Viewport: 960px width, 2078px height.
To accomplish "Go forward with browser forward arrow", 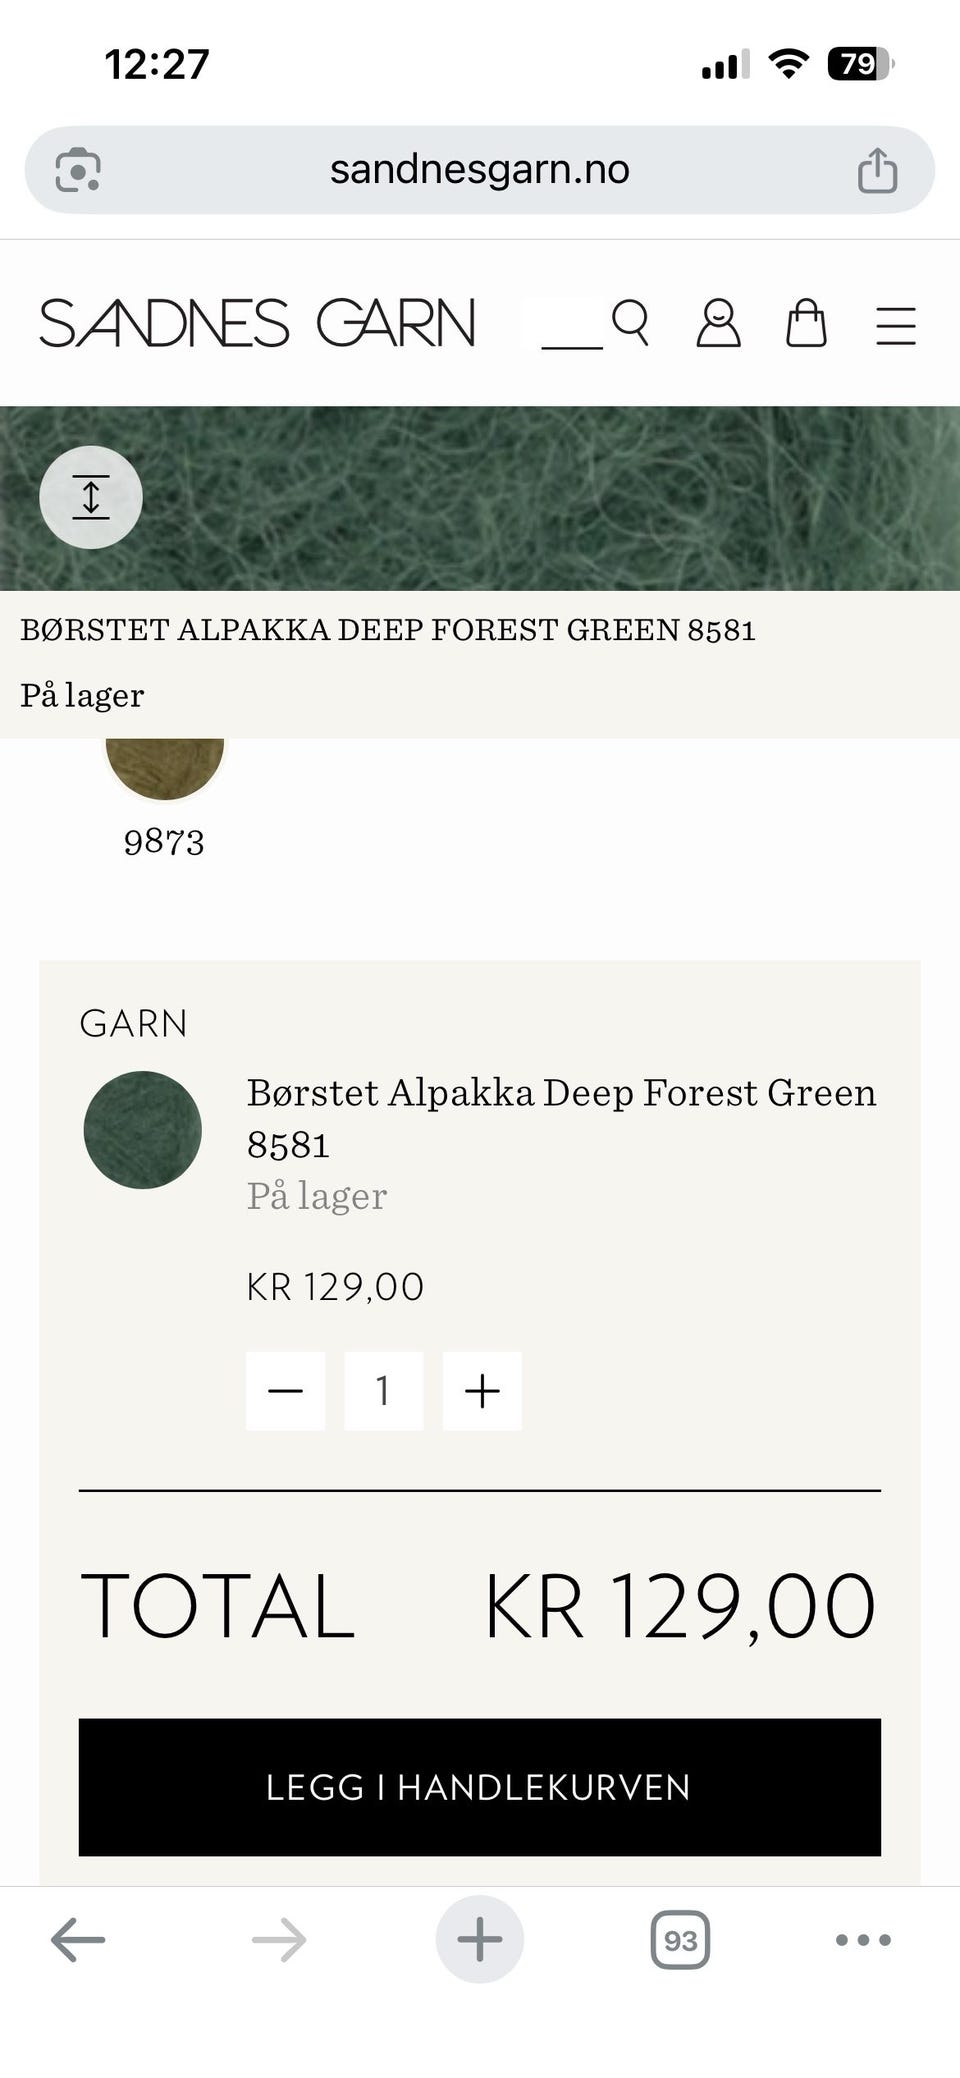I will tap(279, 1940).
